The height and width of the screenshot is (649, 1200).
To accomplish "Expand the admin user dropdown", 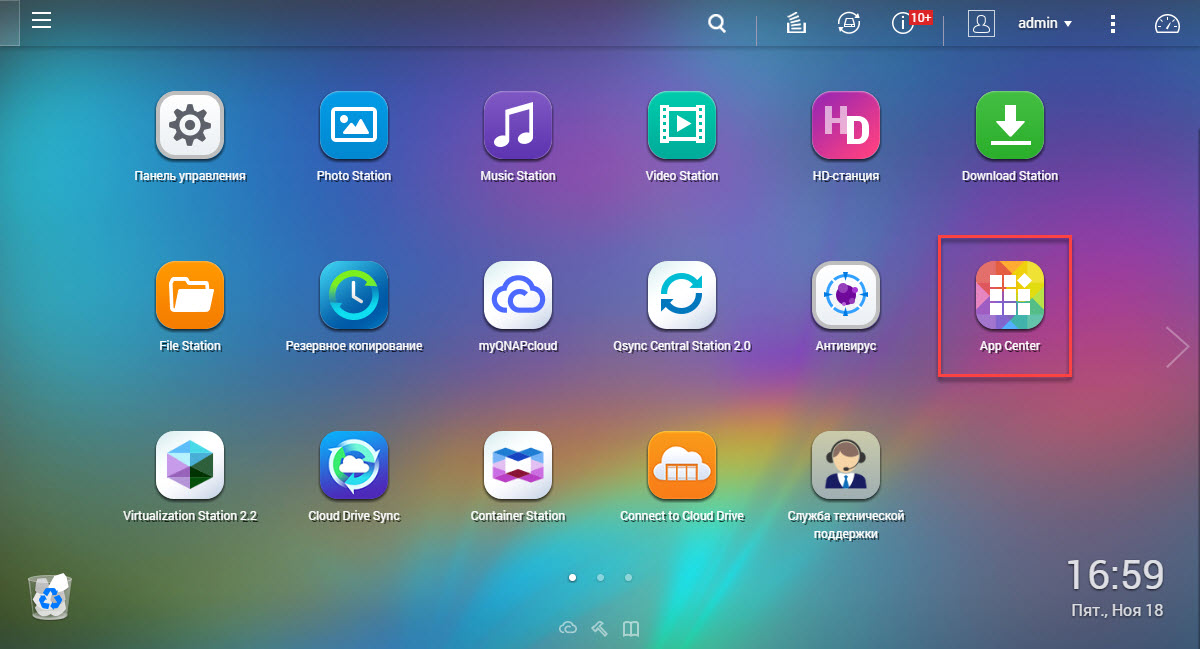I will (1045, 23).
